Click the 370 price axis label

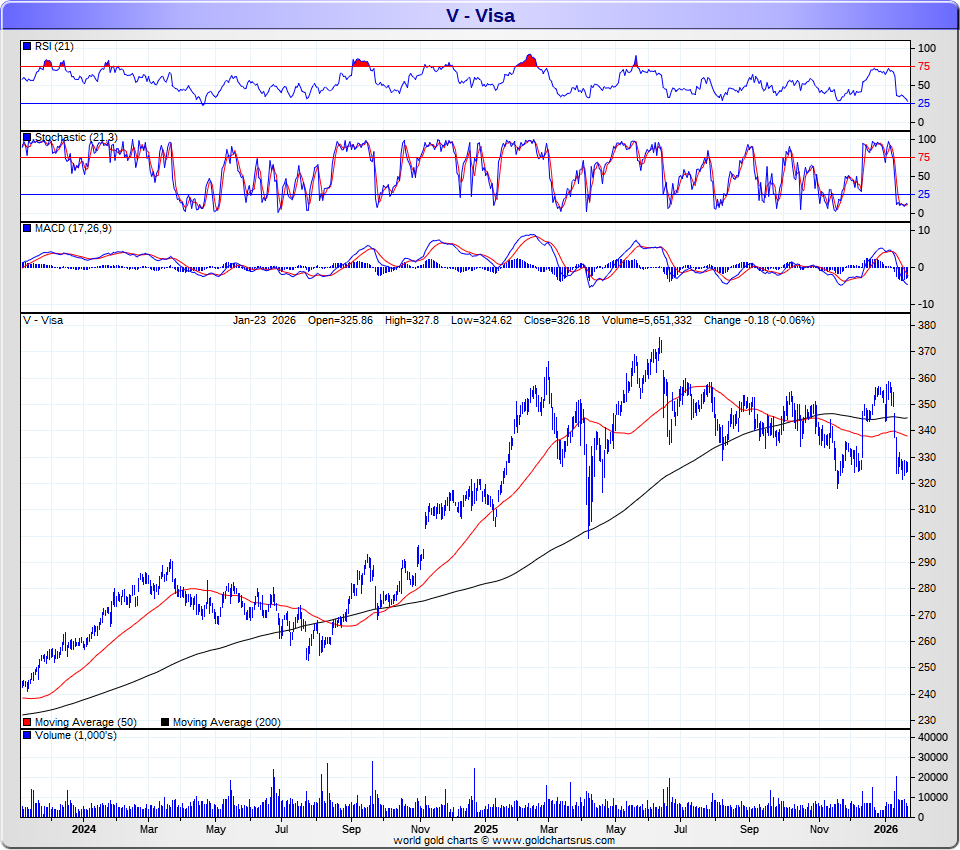tap(927, 352)
